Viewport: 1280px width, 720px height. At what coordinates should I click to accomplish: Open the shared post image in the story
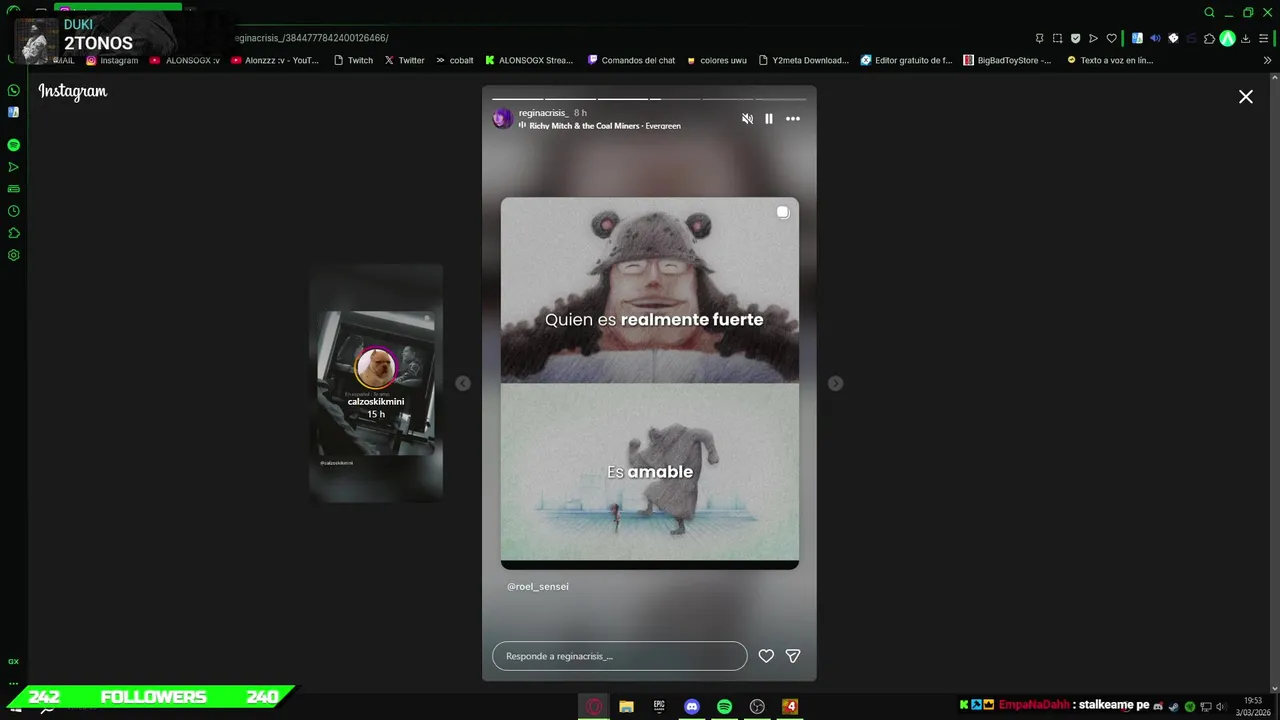(x=650, y=383)
